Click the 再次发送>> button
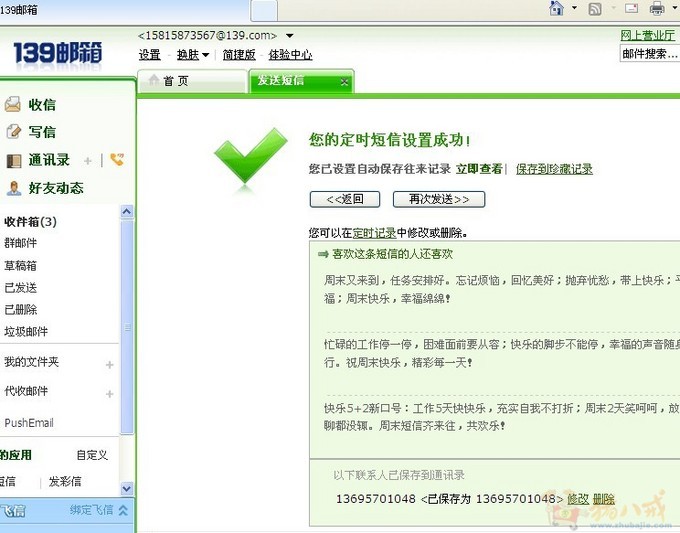The image size is (680, 533). [x=439, y=199]
